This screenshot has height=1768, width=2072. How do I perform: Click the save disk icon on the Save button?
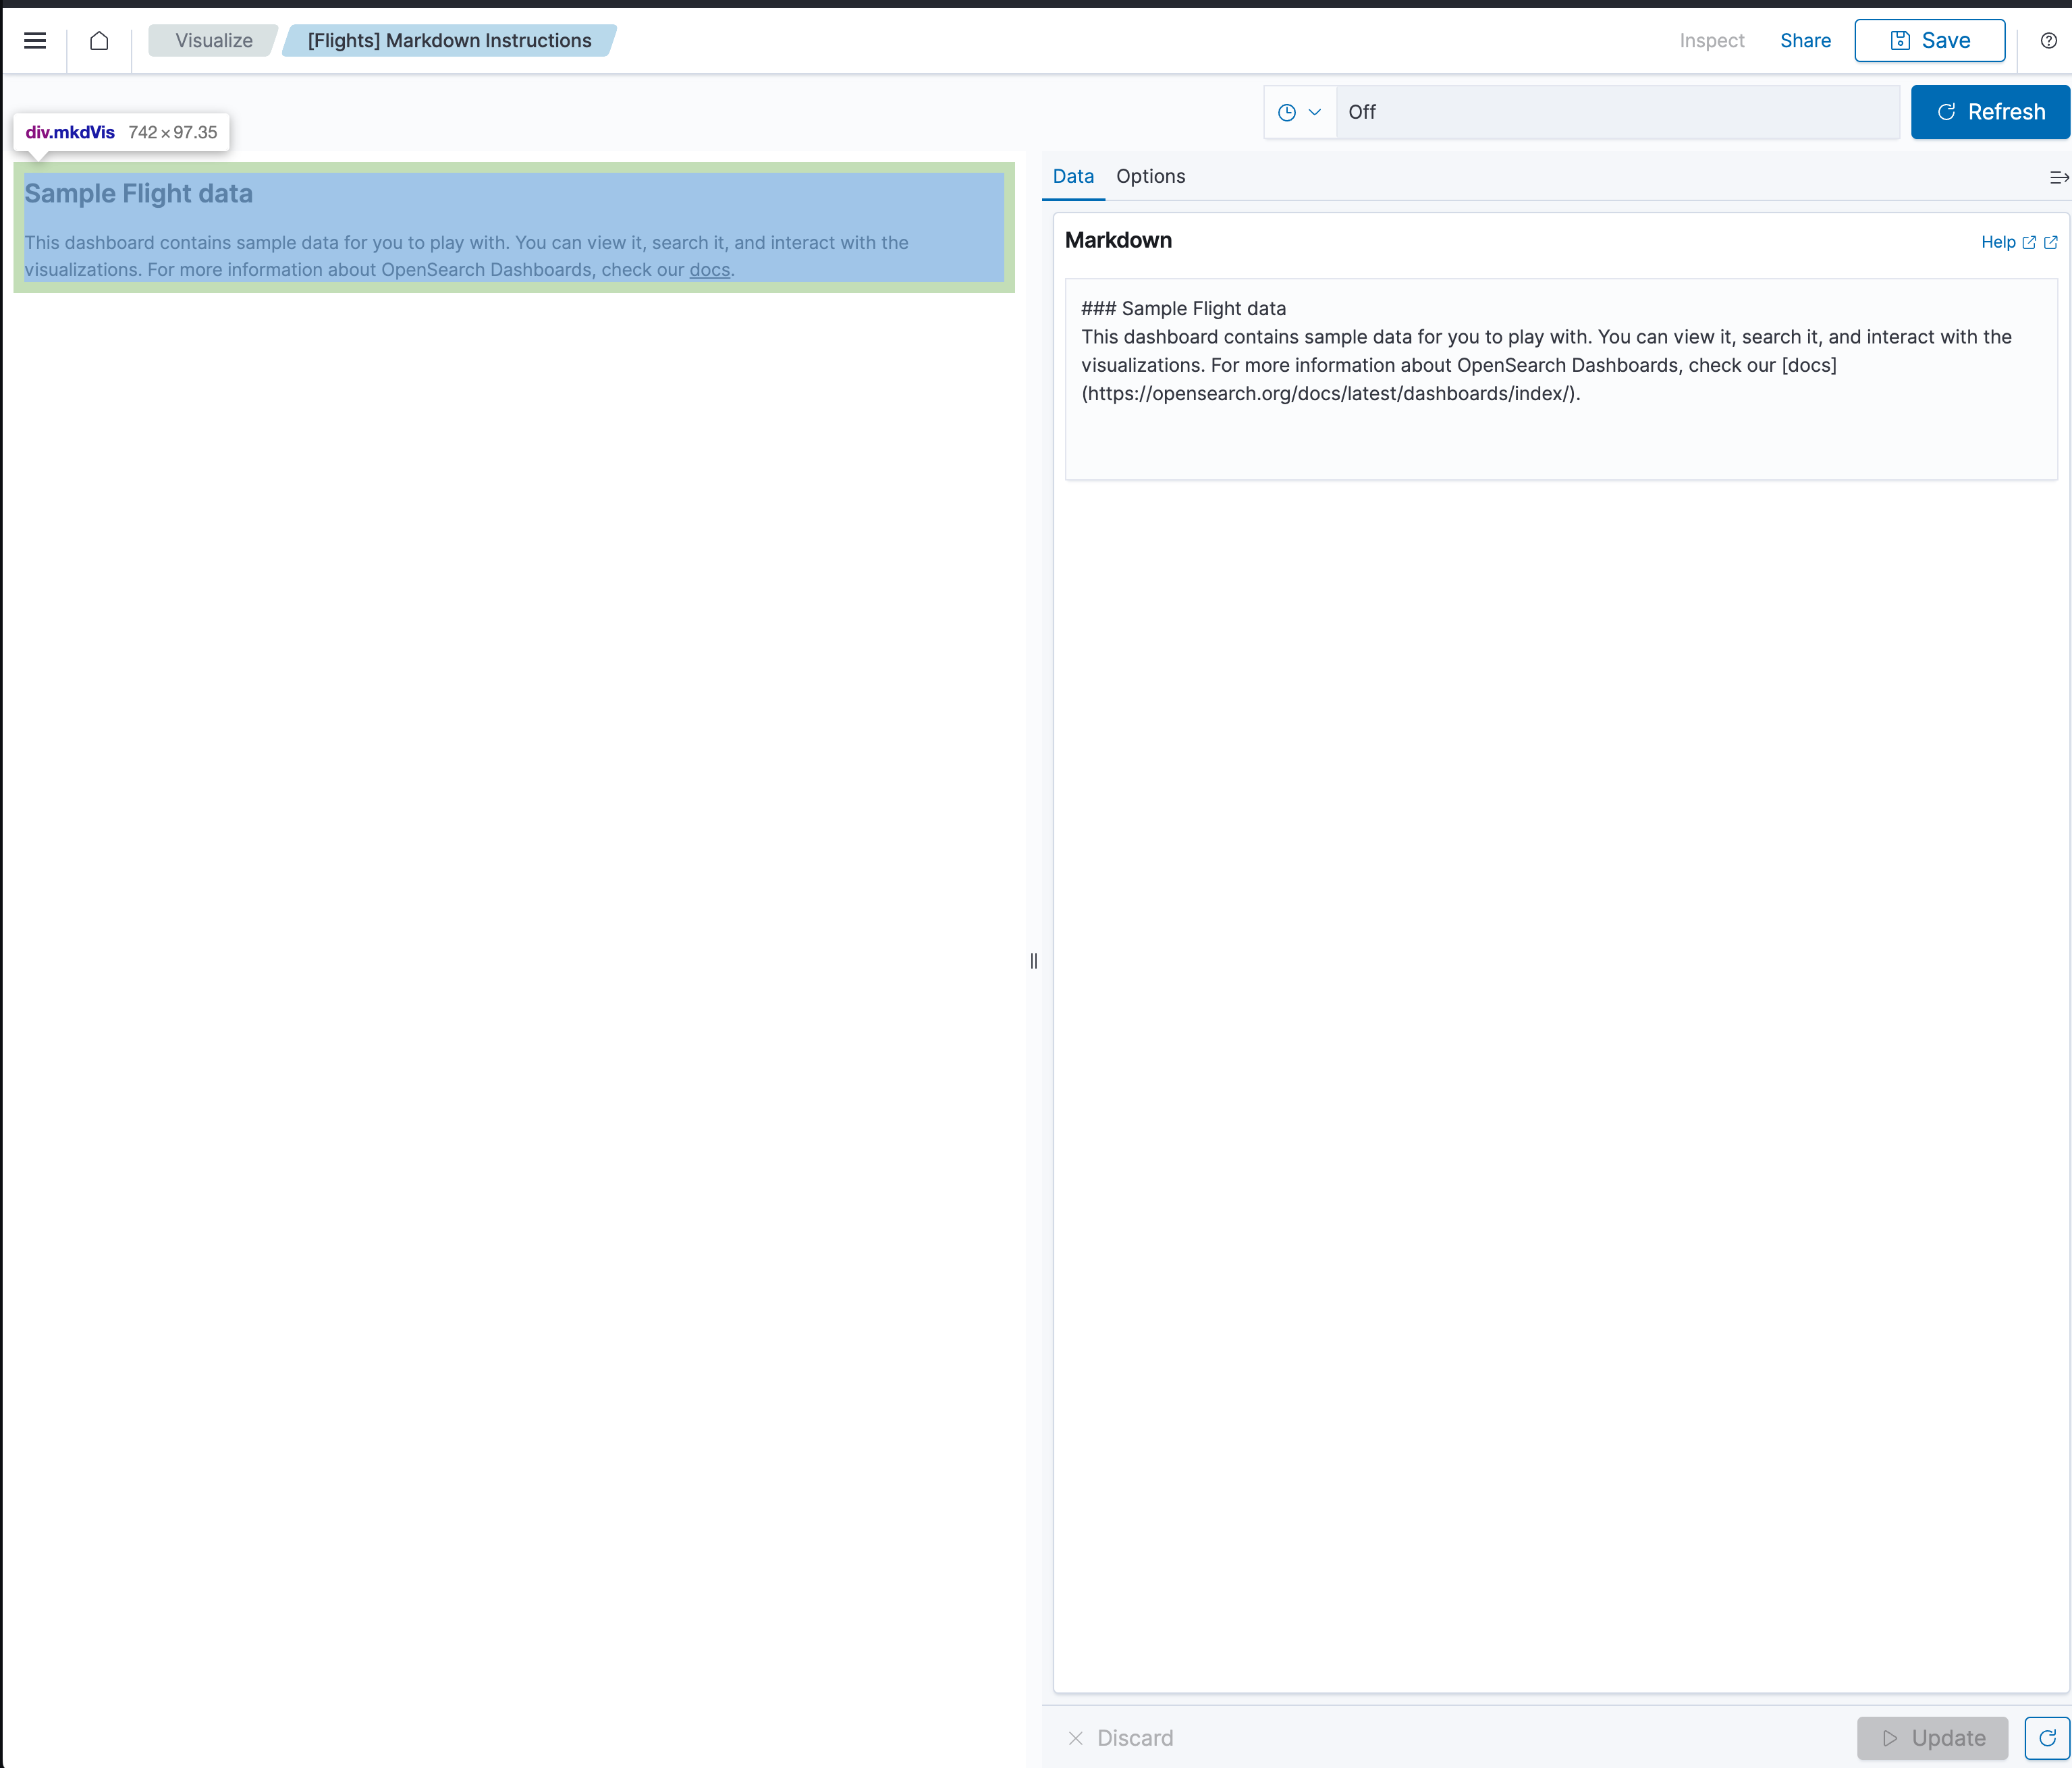click(1899, 40)
